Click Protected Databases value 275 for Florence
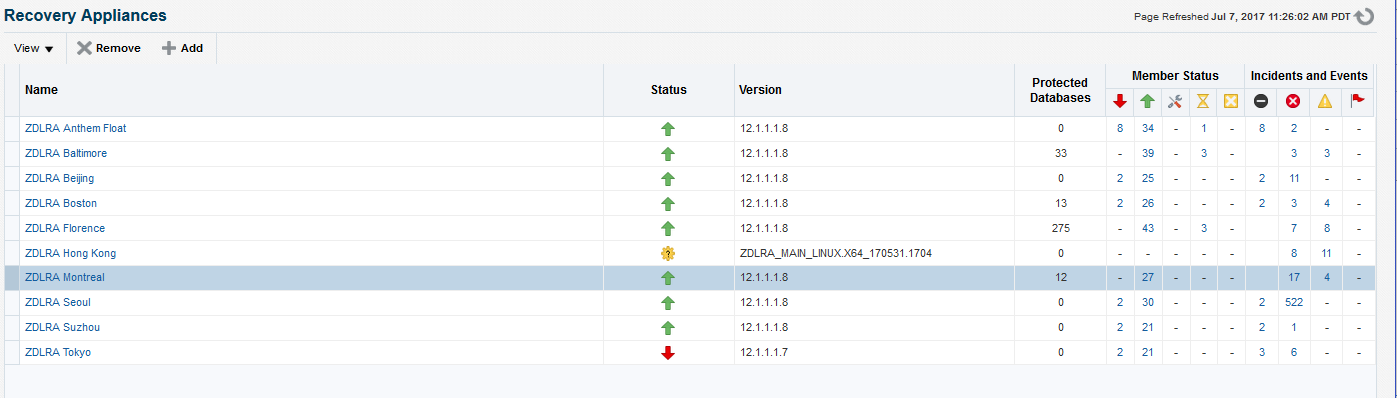1397x398 pixels. (1061, 228)
